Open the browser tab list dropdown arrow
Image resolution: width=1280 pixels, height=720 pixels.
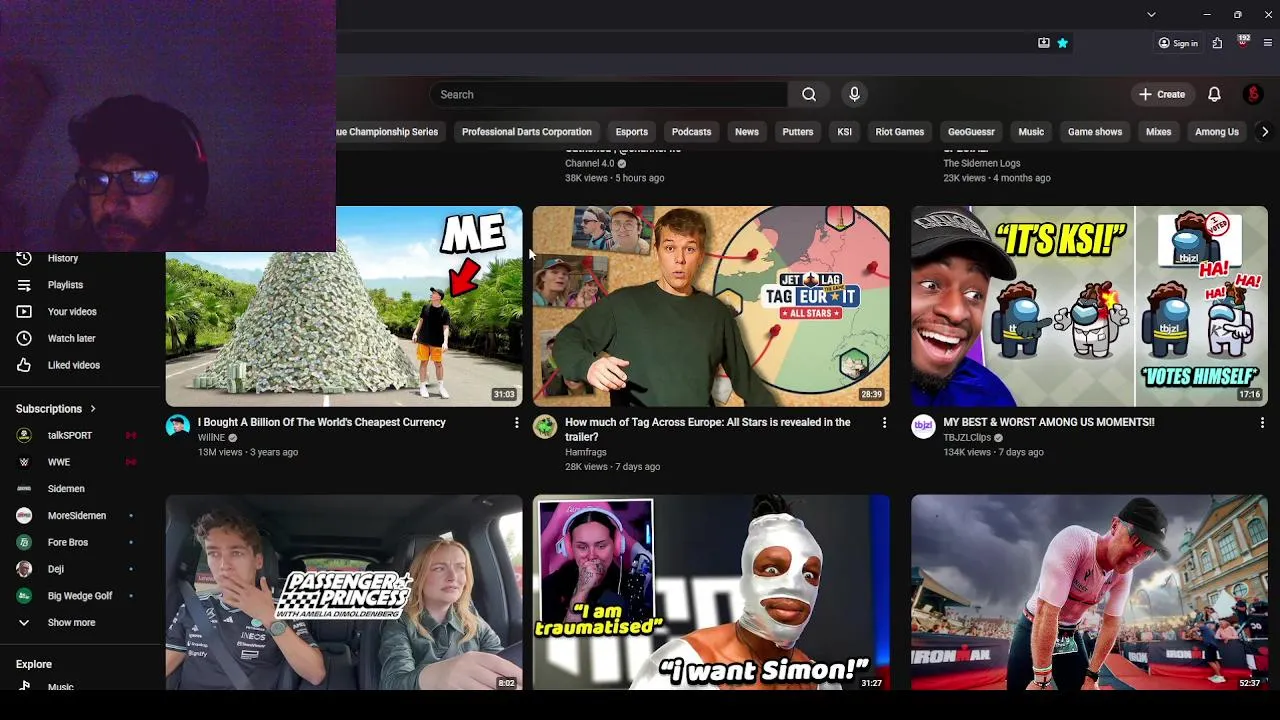click(1151, 14)
